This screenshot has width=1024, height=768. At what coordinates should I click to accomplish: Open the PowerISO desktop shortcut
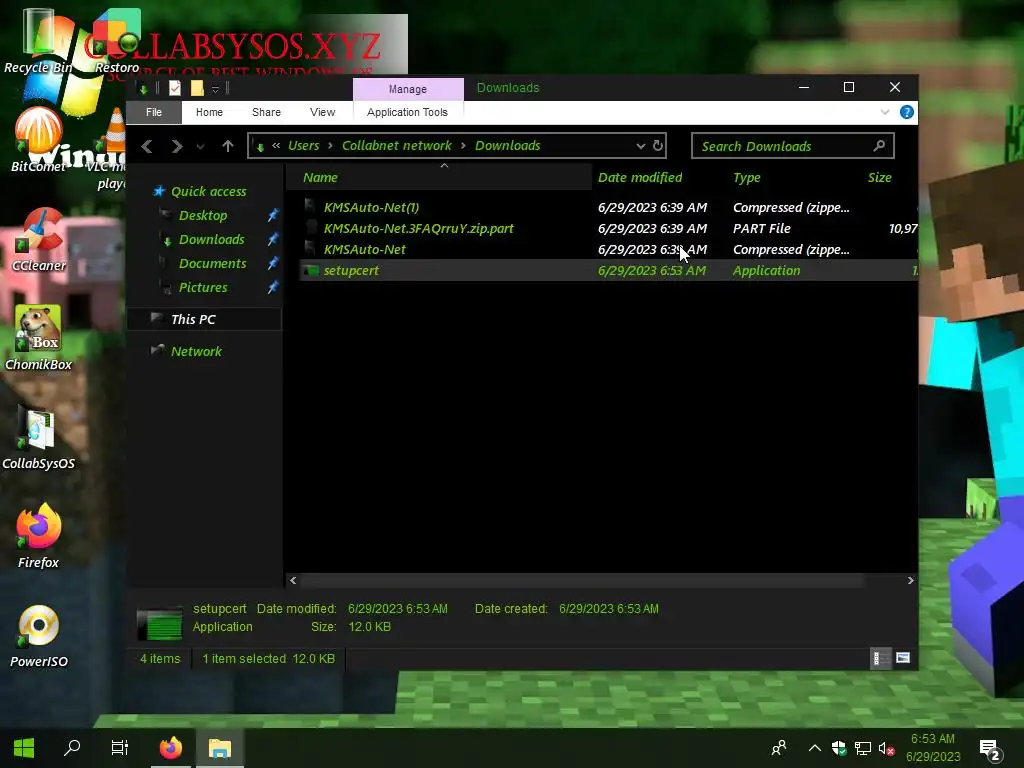[x=39, y=637]
